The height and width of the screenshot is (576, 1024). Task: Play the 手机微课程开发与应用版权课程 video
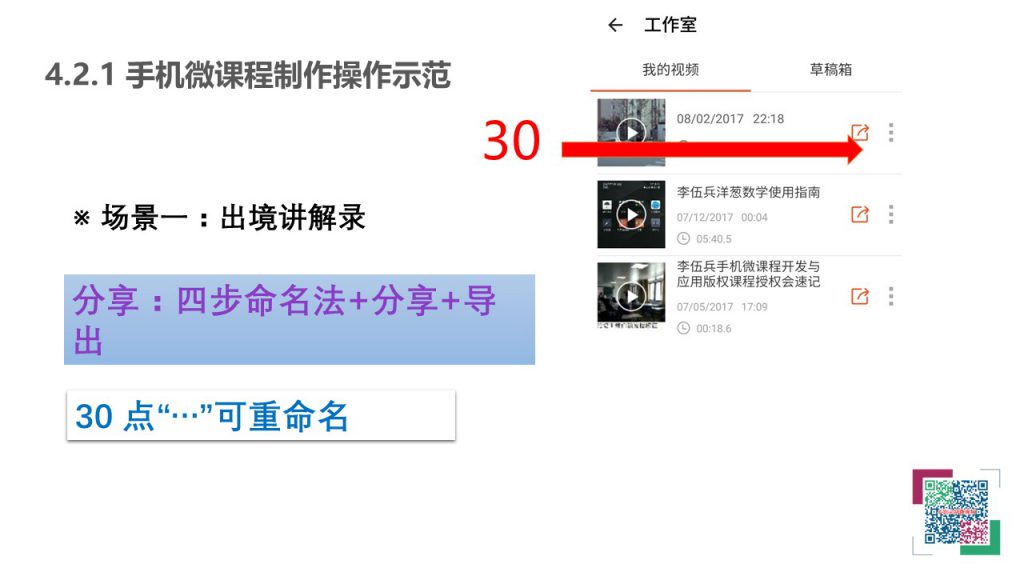631,296
